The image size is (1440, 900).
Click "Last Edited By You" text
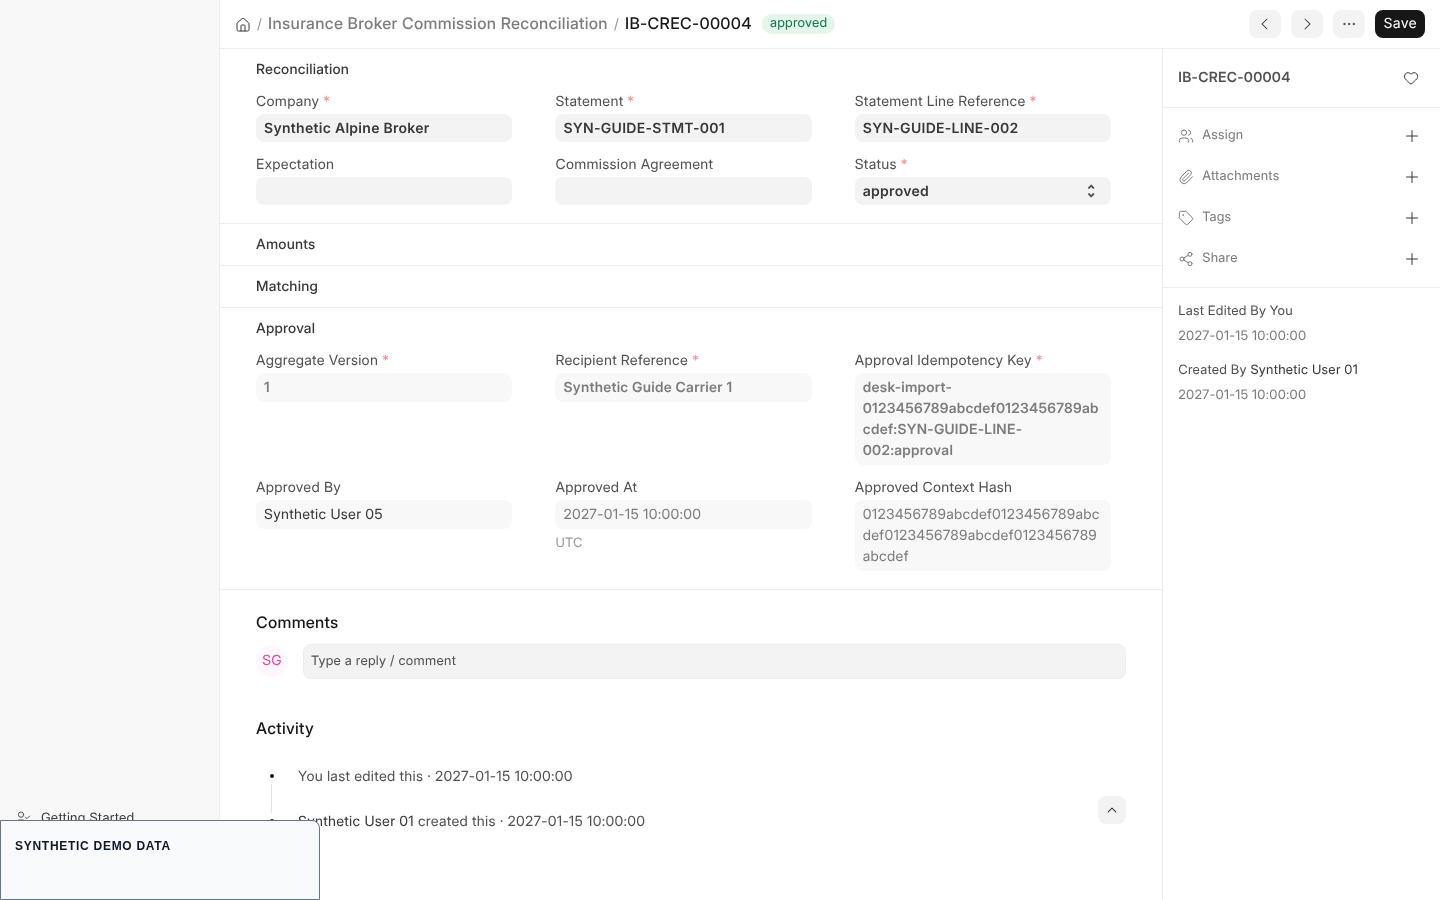(1235, 310)
